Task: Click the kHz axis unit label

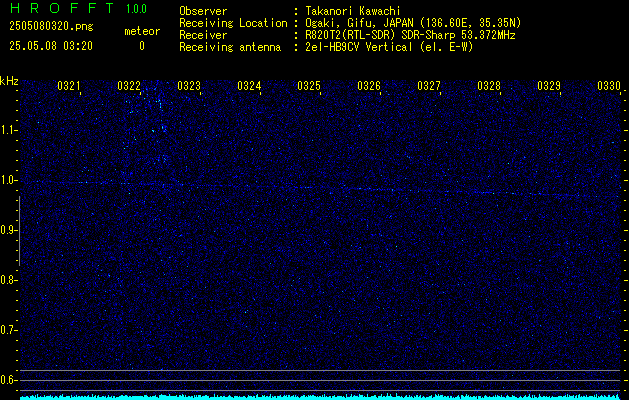Action: tap(9, 81)
